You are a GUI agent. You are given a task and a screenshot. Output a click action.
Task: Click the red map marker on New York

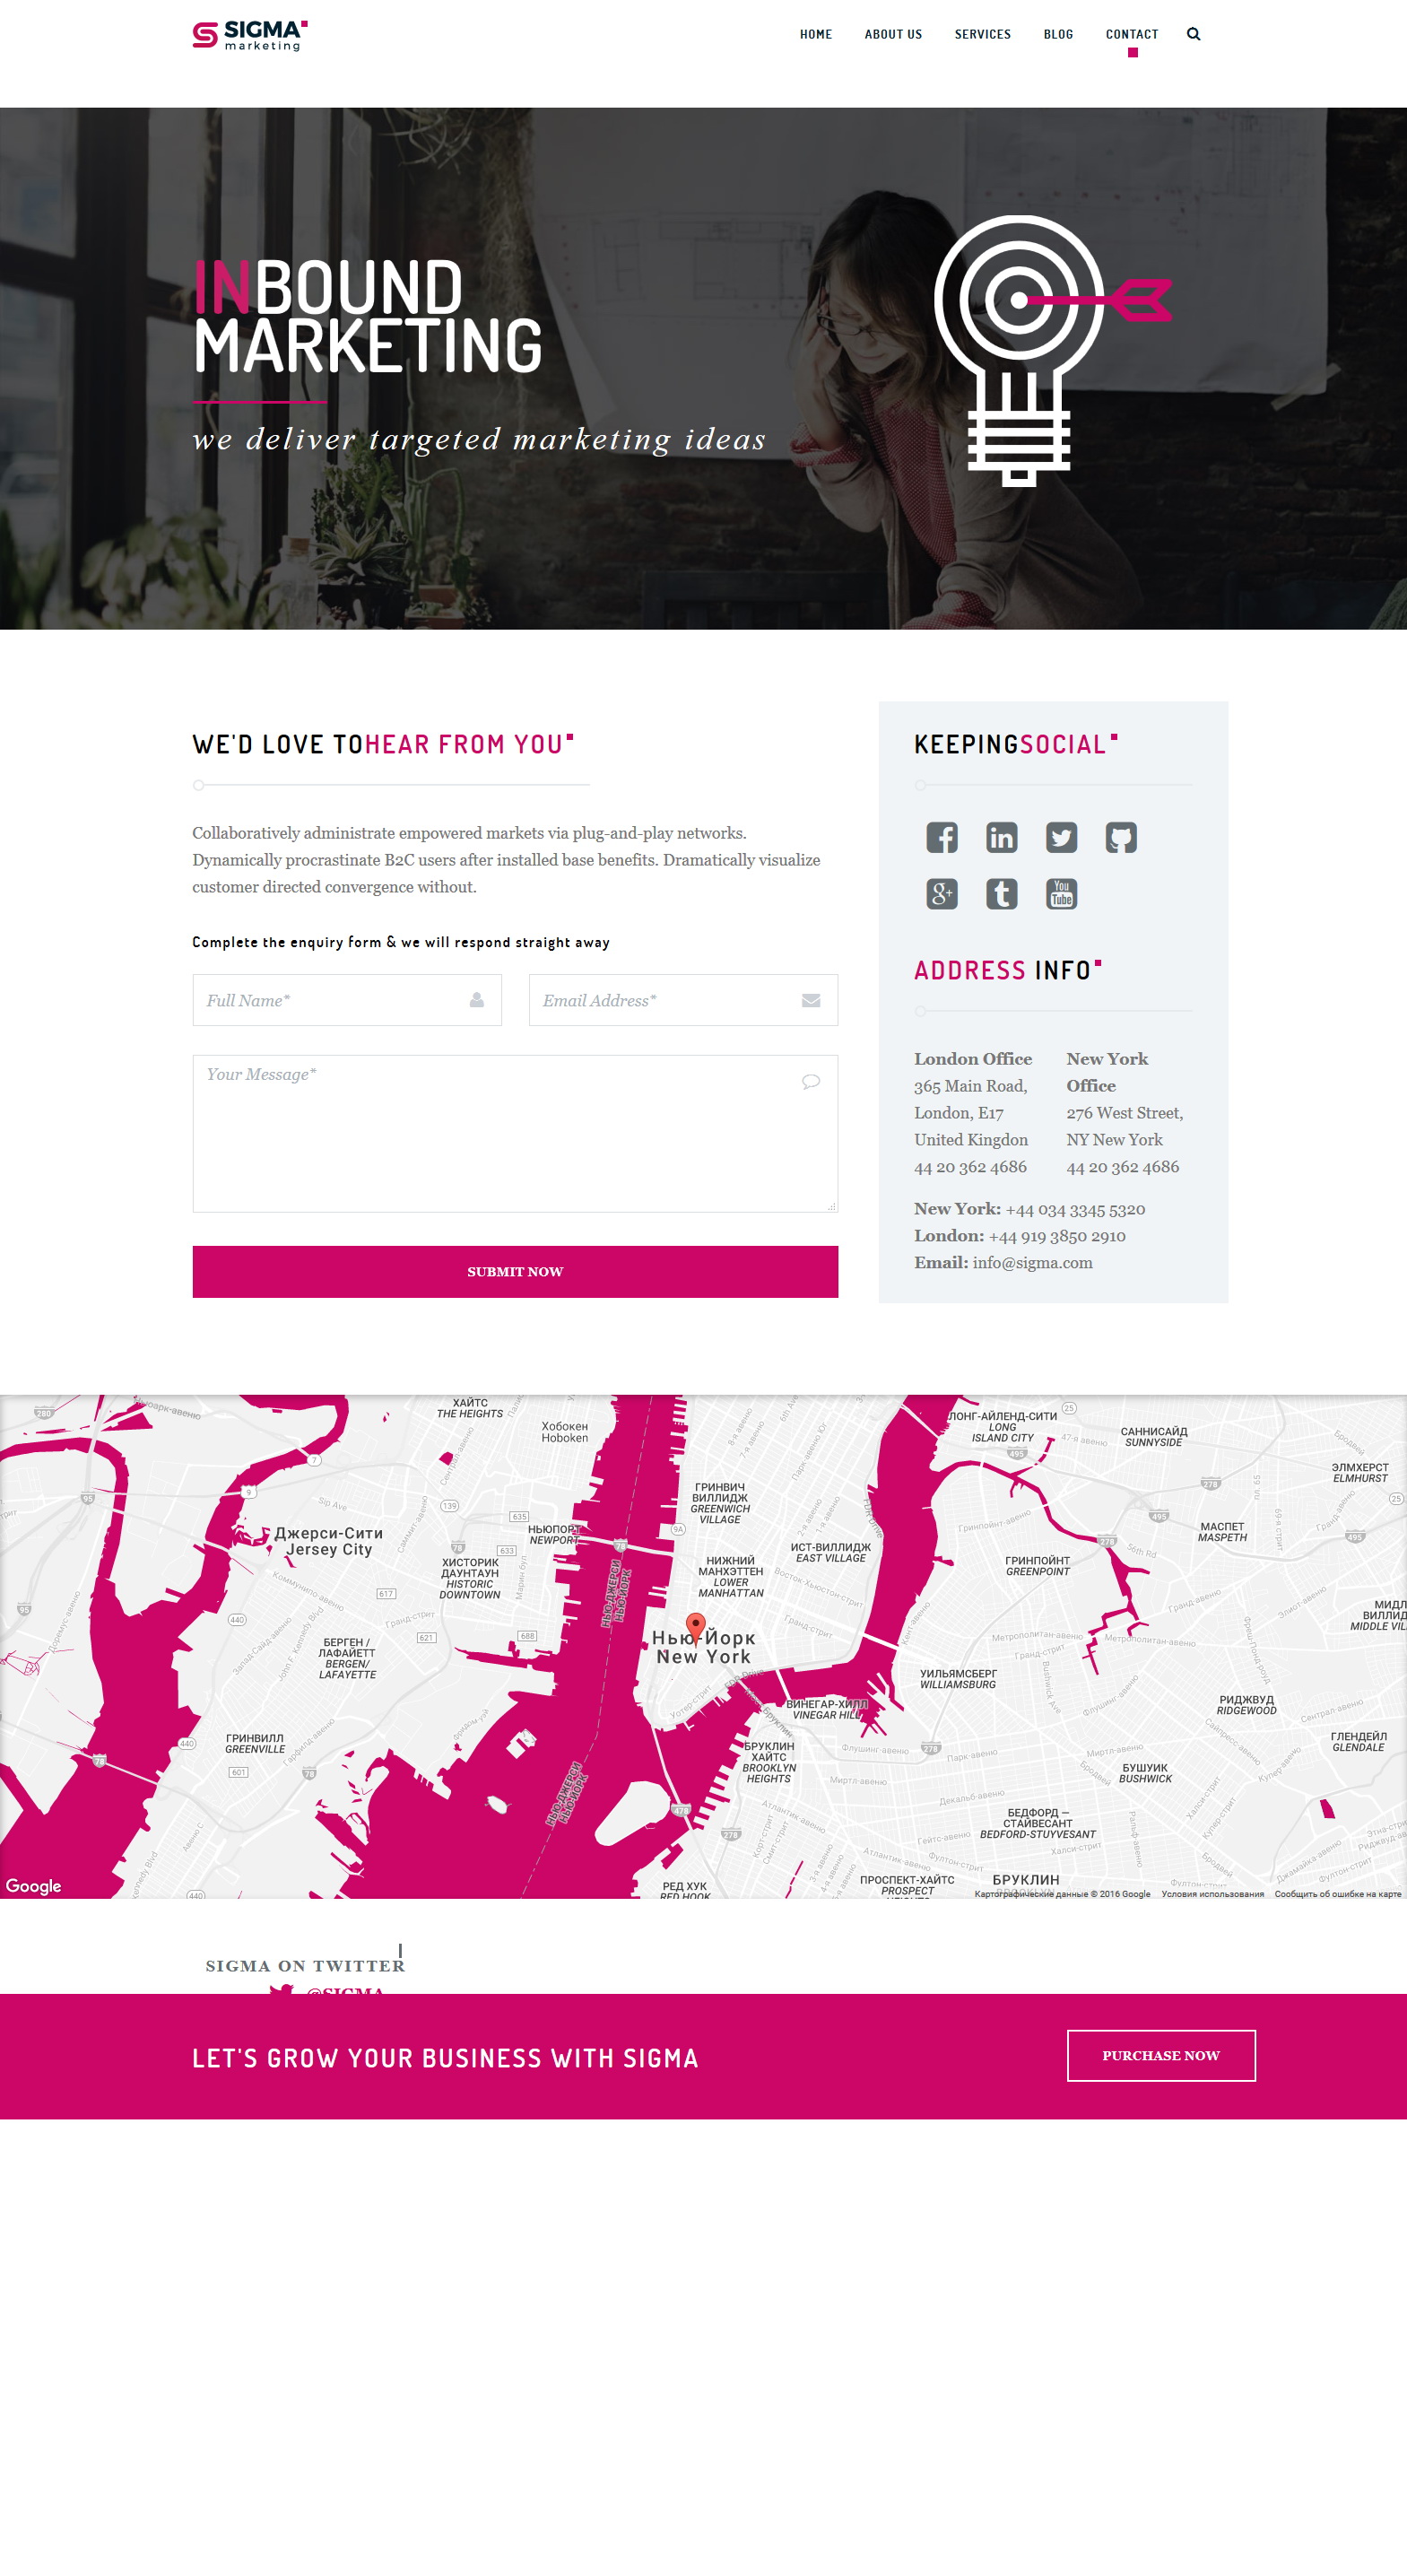pyautogui.click(x=695, y=1624)
